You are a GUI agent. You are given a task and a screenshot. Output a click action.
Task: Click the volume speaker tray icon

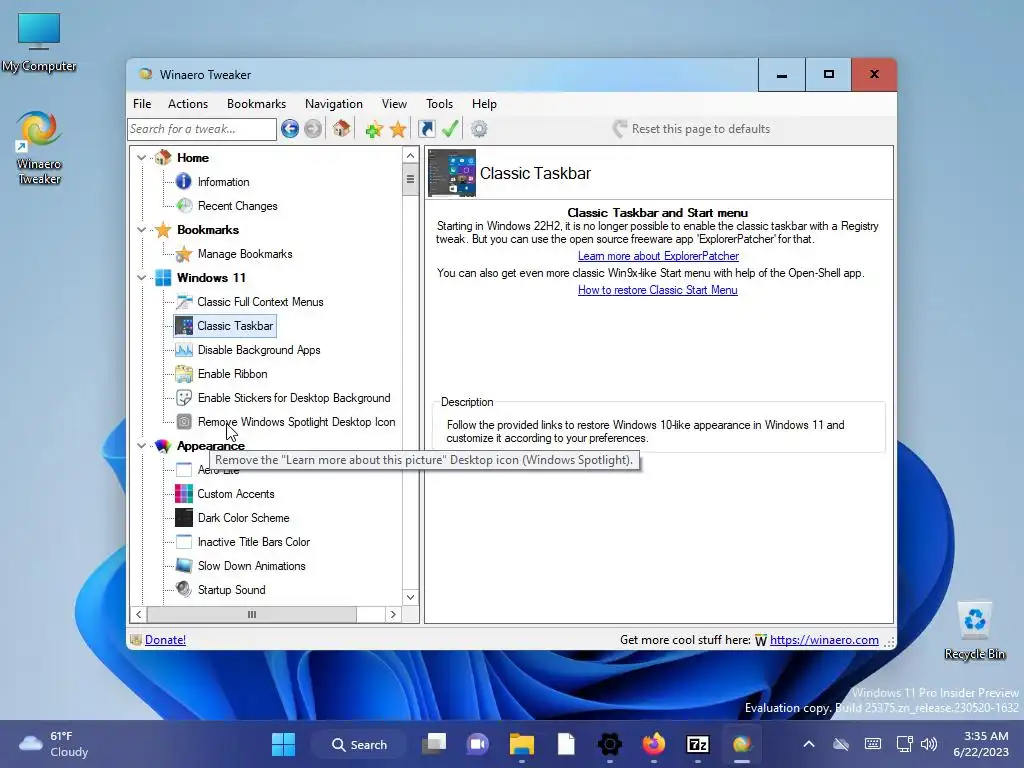click(x=928, y=744)
